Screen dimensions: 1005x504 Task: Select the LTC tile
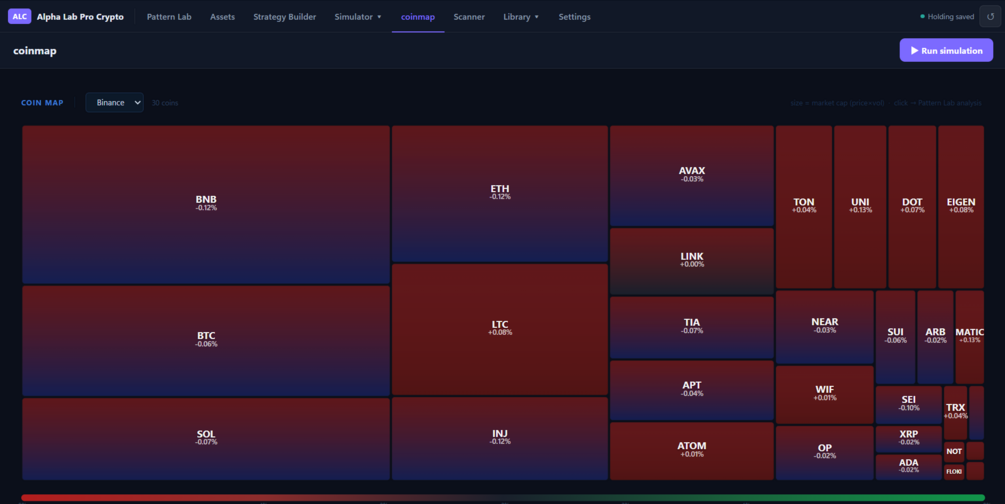(500, 329)
